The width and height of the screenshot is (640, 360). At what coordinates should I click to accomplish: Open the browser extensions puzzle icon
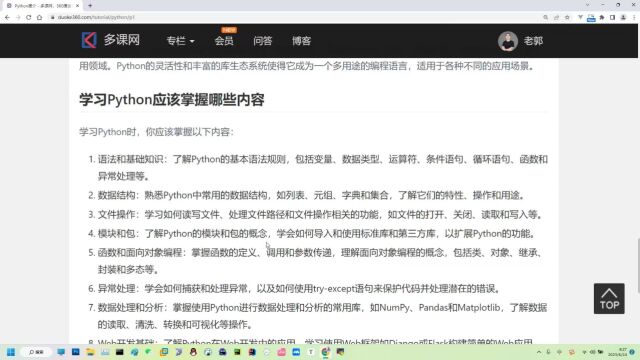[602, 17]
